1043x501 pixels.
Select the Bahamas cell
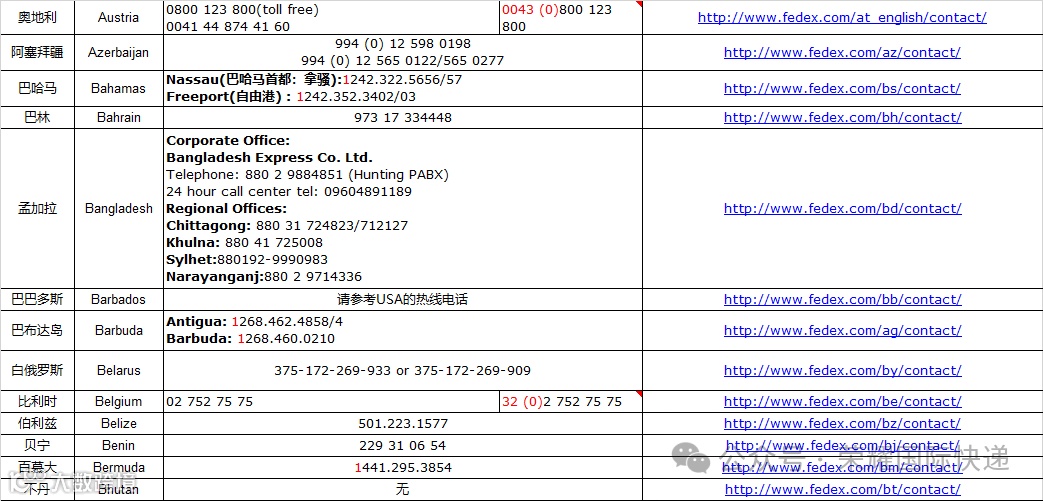tap(118, 88)
